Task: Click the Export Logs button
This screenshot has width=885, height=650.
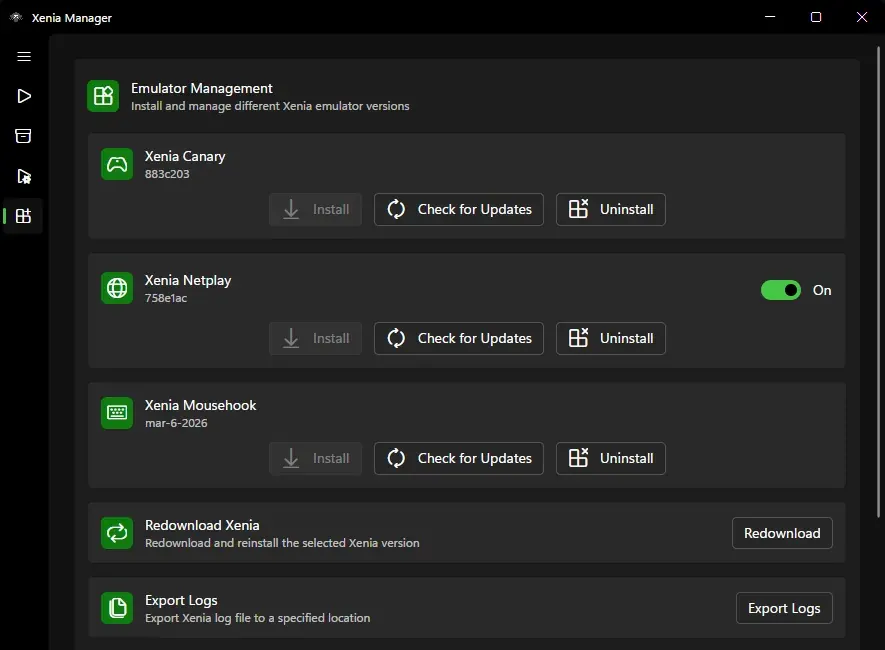Action: tap(784, 608)
